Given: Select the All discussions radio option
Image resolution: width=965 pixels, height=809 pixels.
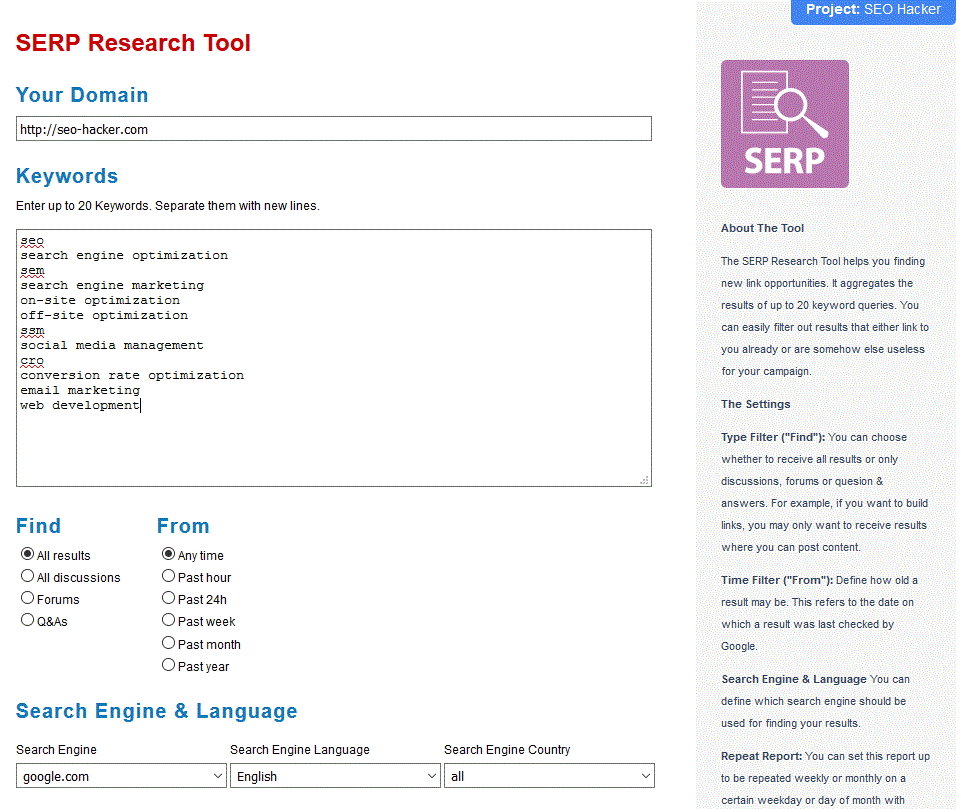Looking at the screenshot, I should 28,576.
